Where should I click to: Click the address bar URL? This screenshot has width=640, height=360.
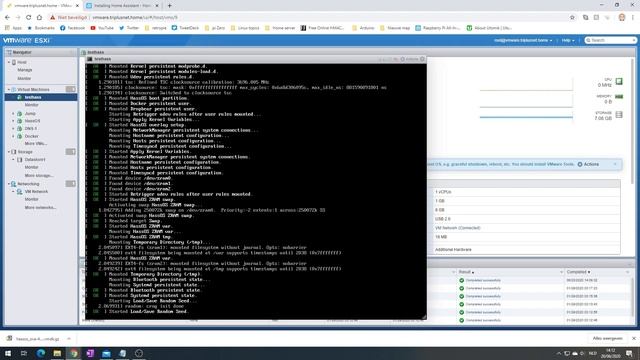pyautogui.click(x=135, y=18)
